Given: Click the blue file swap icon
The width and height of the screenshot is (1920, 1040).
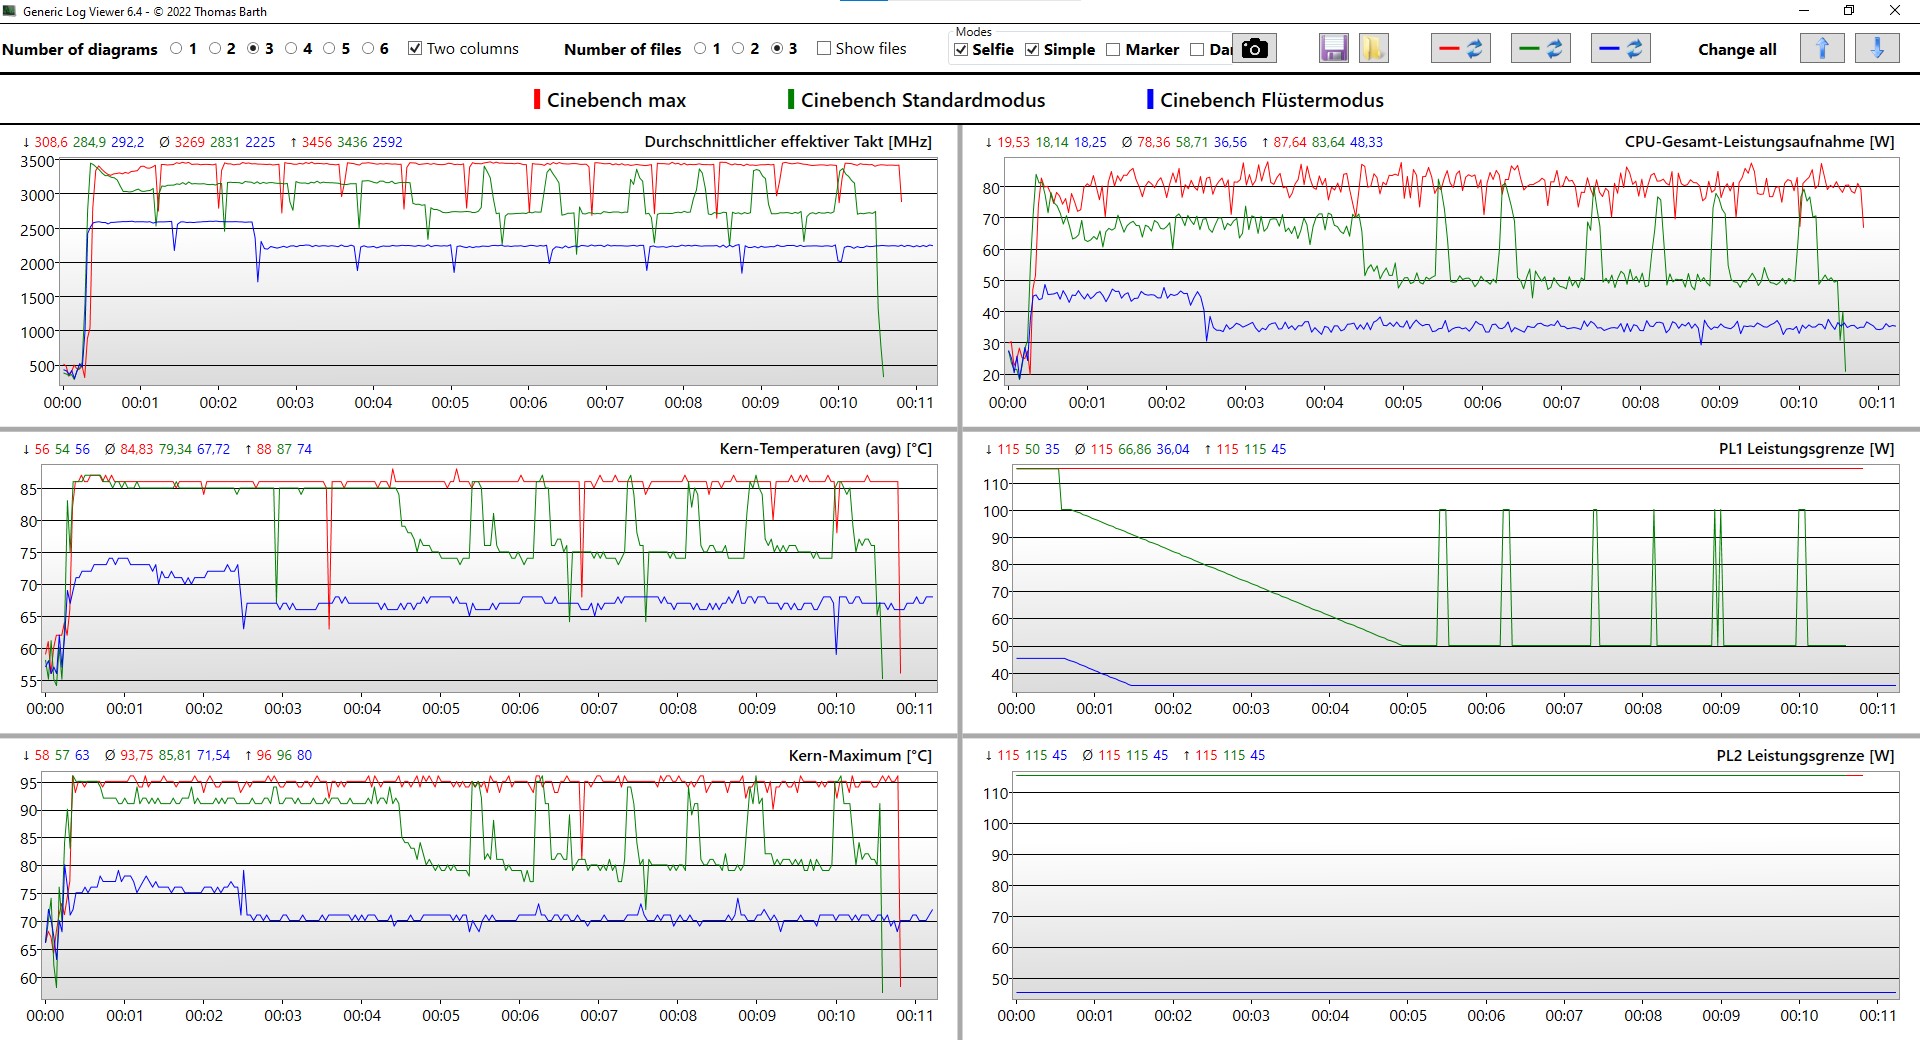Looking at the screenshot, I should pos(1620,48).
